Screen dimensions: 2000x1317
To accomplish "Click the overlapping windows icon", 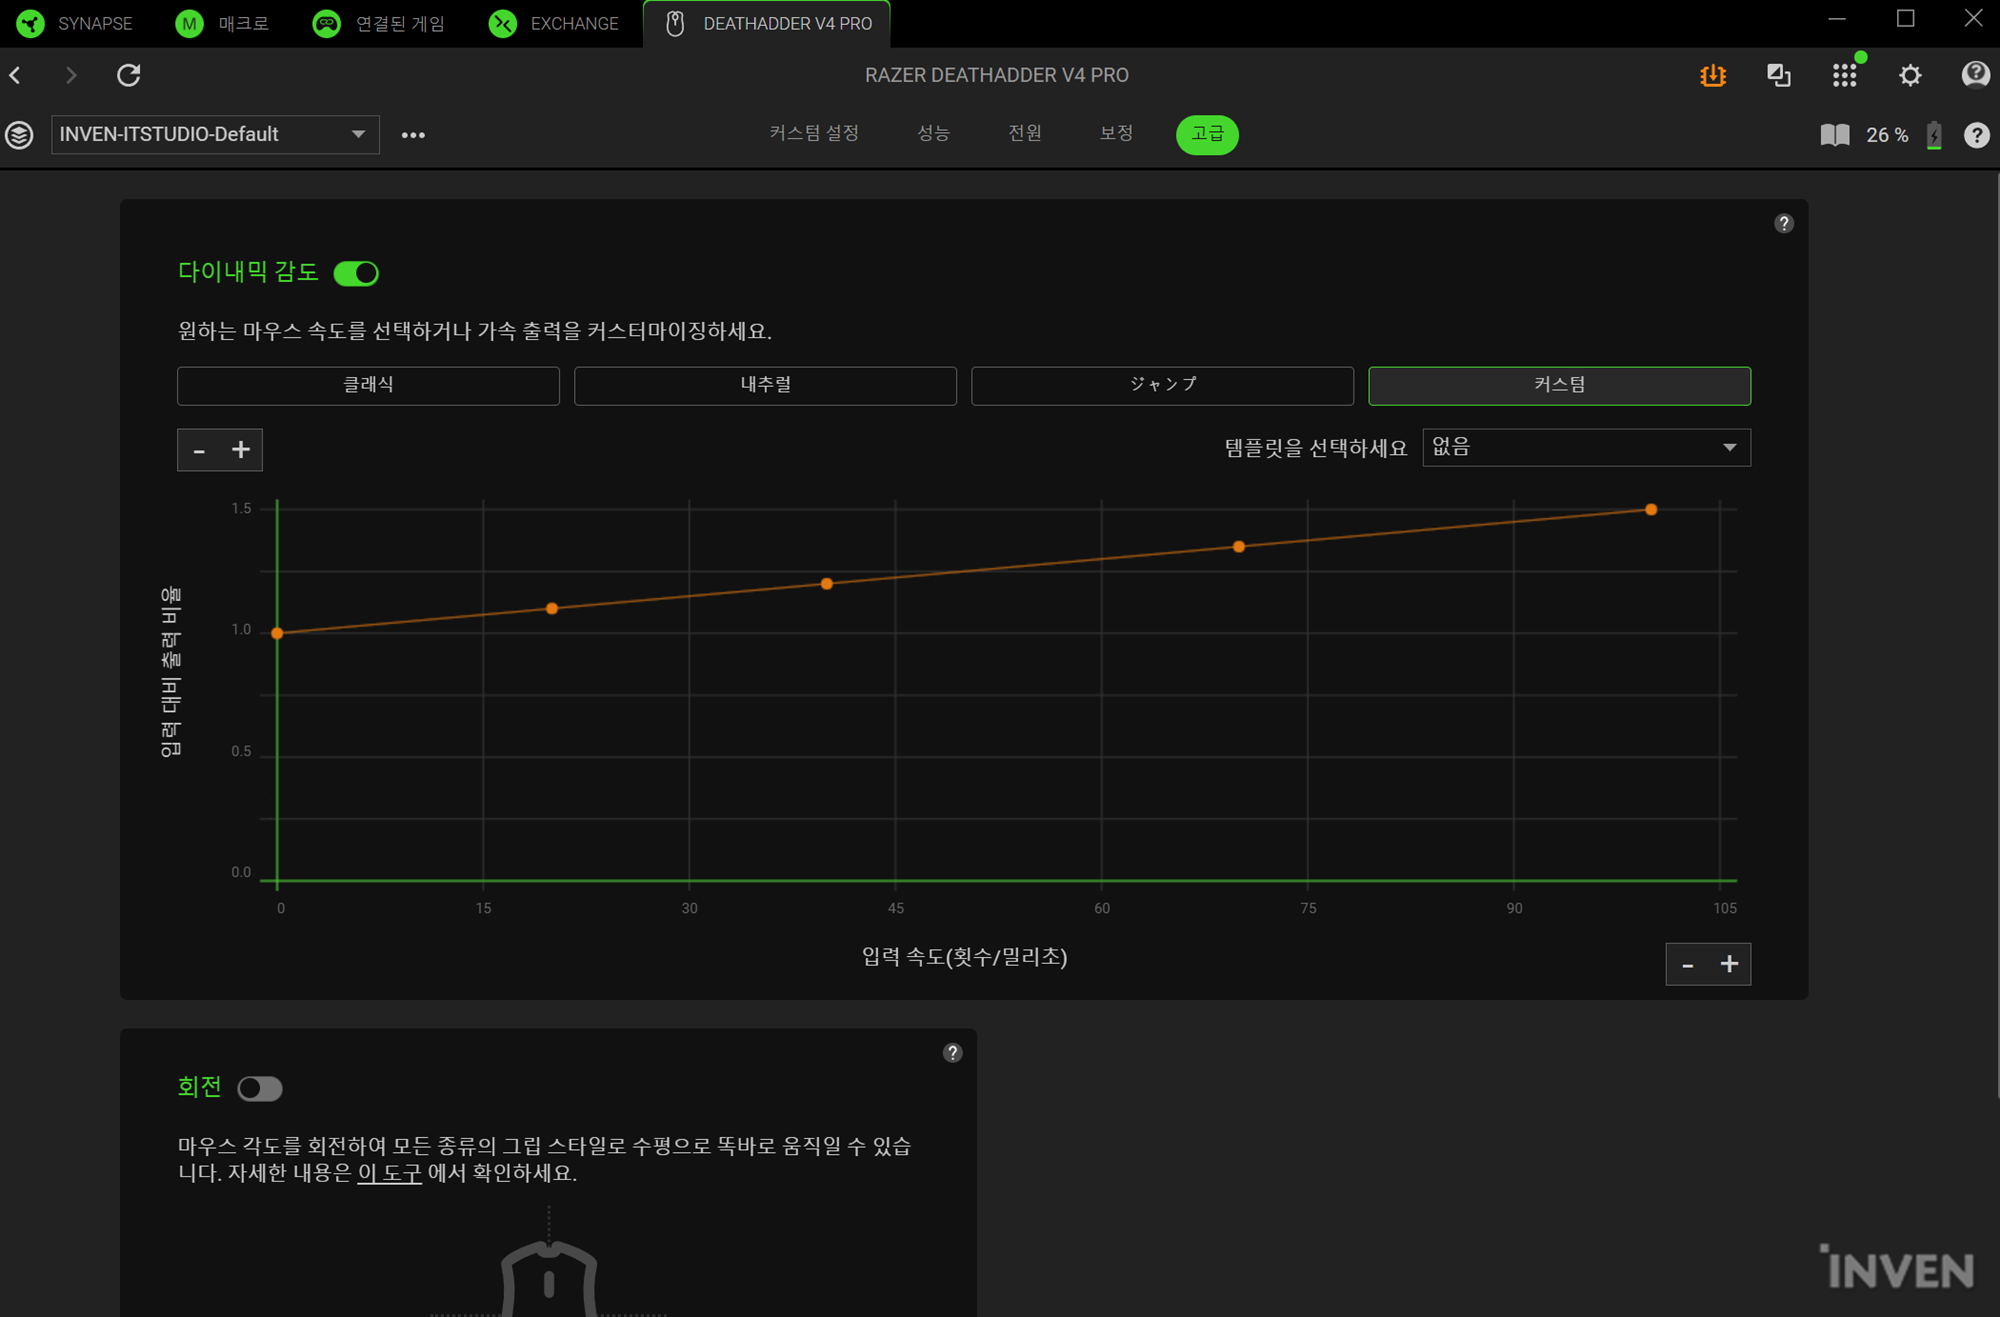I will pyautogui.click(x=1779, y=75).
